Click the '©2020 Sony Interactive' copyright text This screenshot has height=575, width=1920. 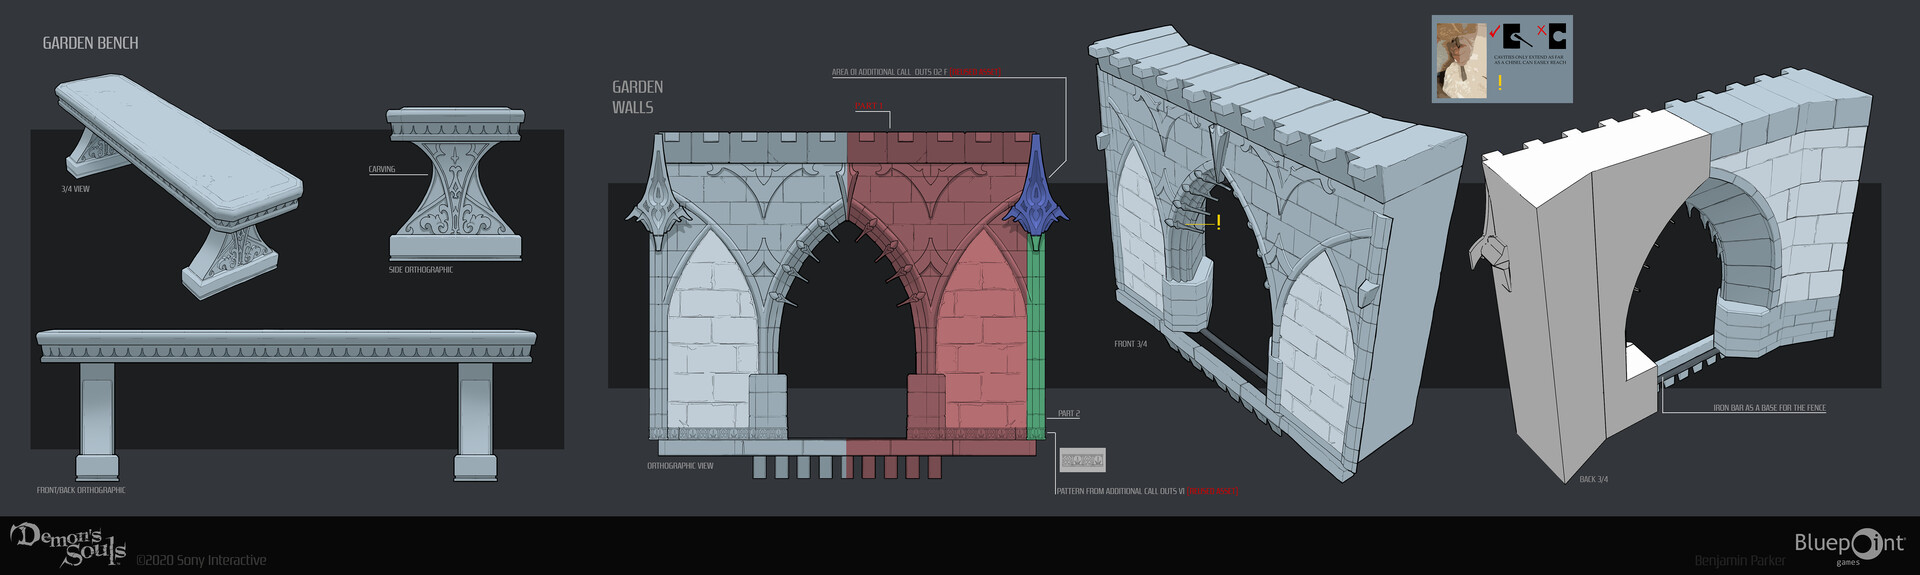tap(201, 560)
